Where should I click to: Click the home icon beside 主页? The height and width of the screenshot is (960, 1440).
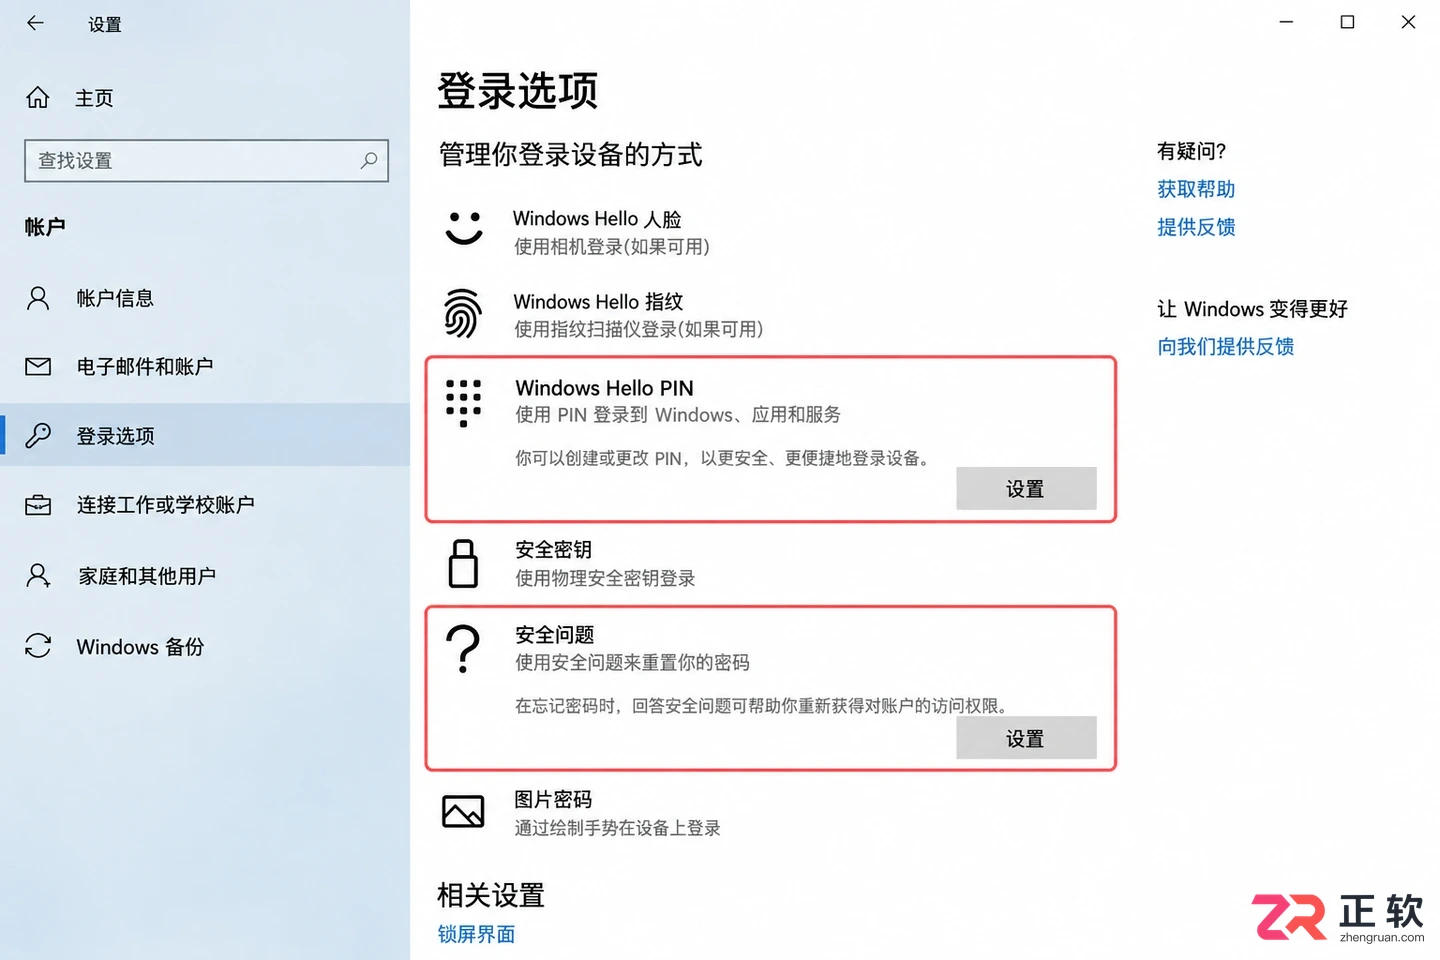click(x=38, y=98)
